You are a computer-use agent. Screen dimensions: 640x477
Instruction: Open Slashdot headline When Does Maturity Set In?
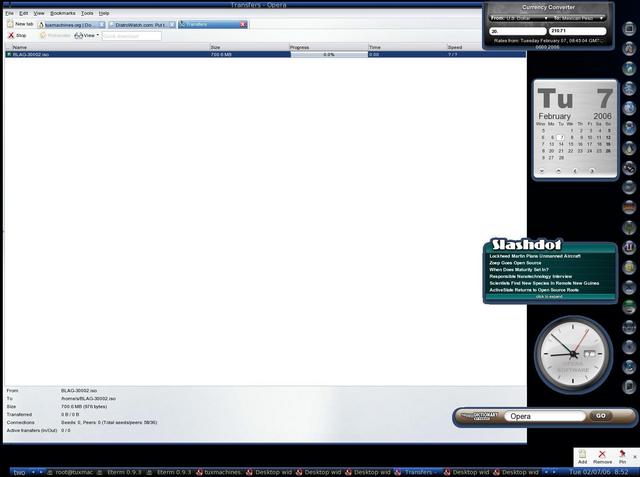pyautogui.click(x=519, y=270)
